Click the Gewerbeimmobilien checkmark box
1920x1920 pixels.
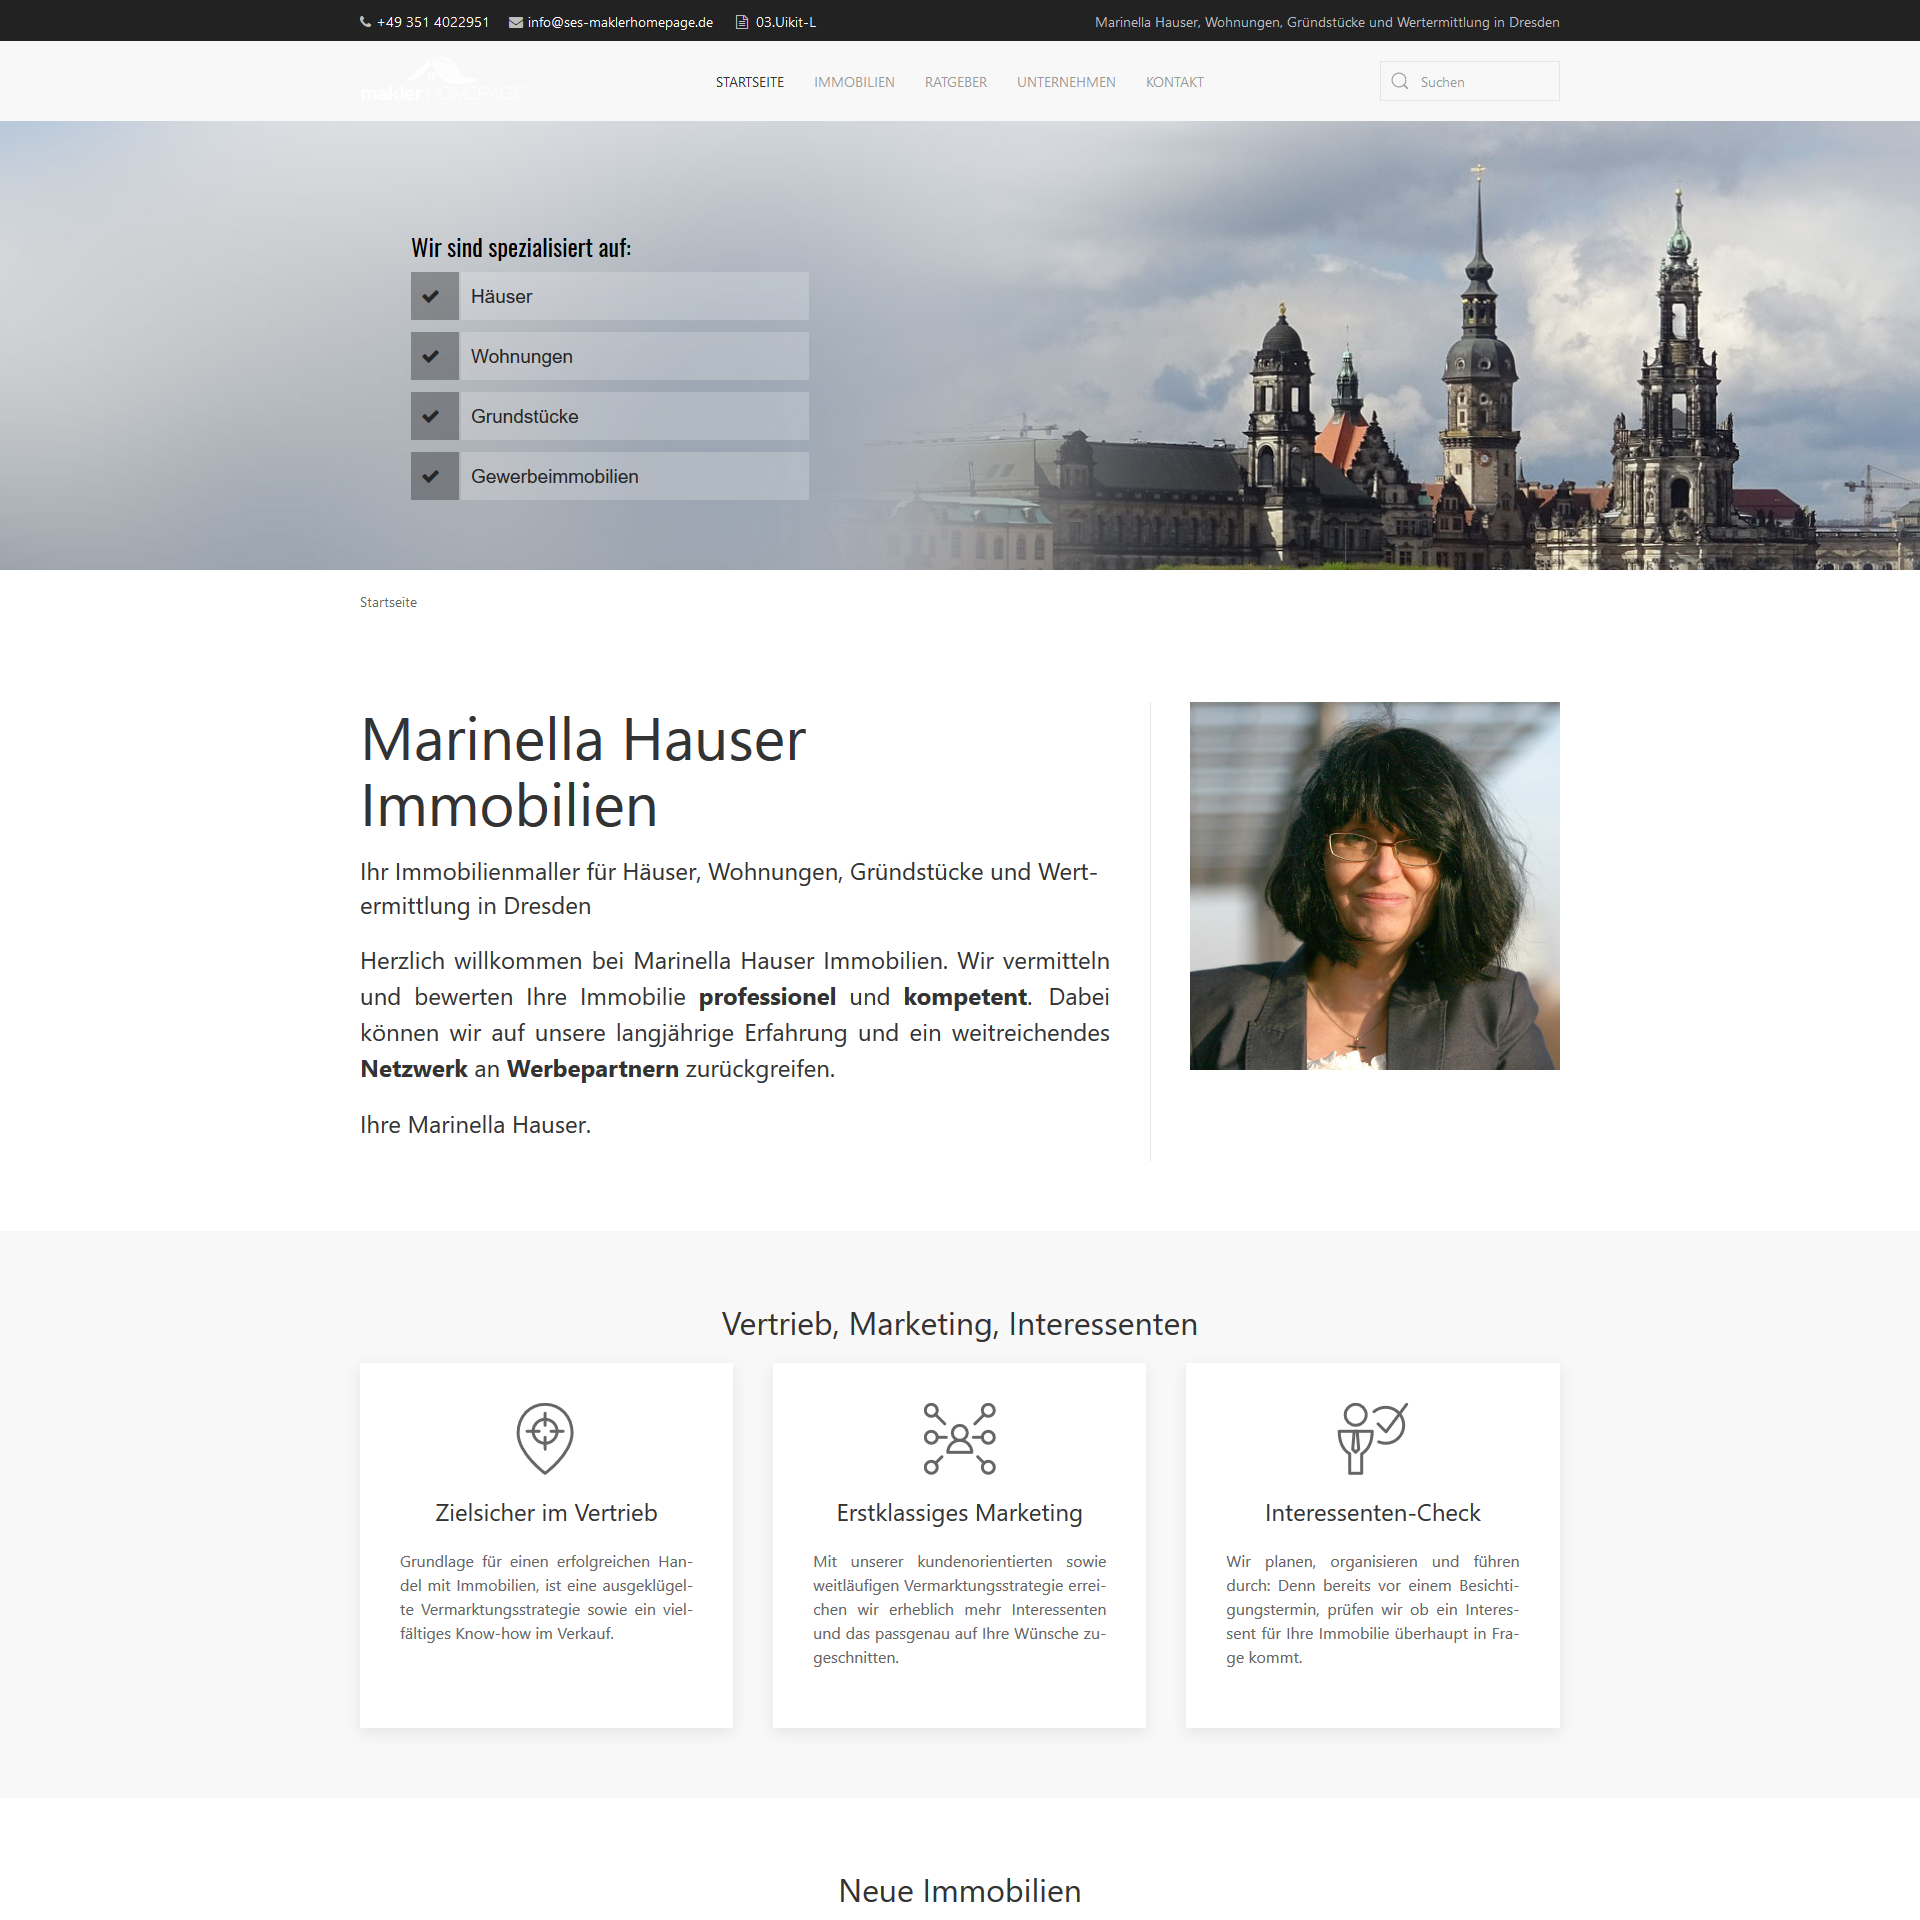point(435,476)
